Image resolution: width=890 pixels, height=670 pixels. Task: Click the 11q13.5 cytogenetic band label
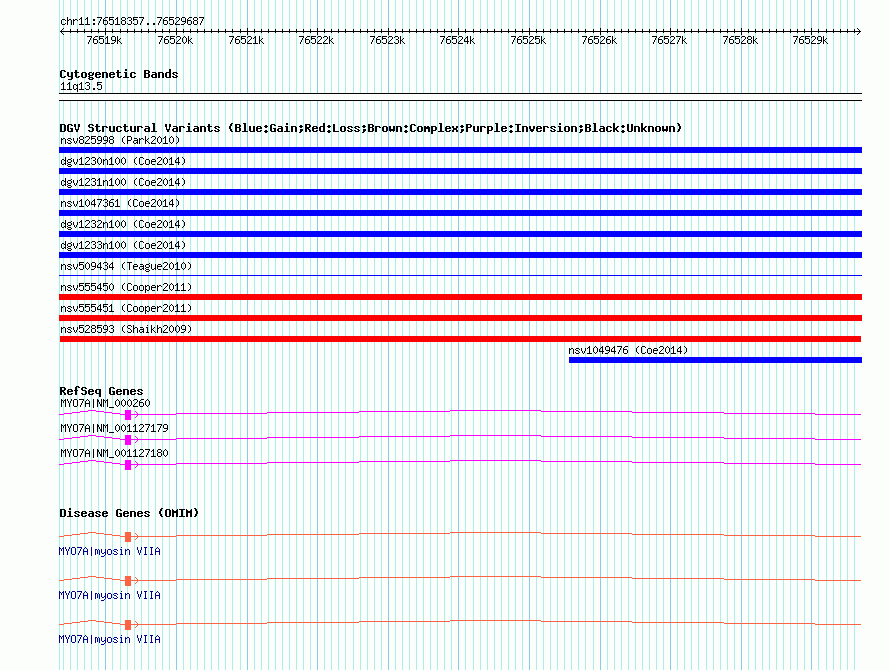pos(81,86)
